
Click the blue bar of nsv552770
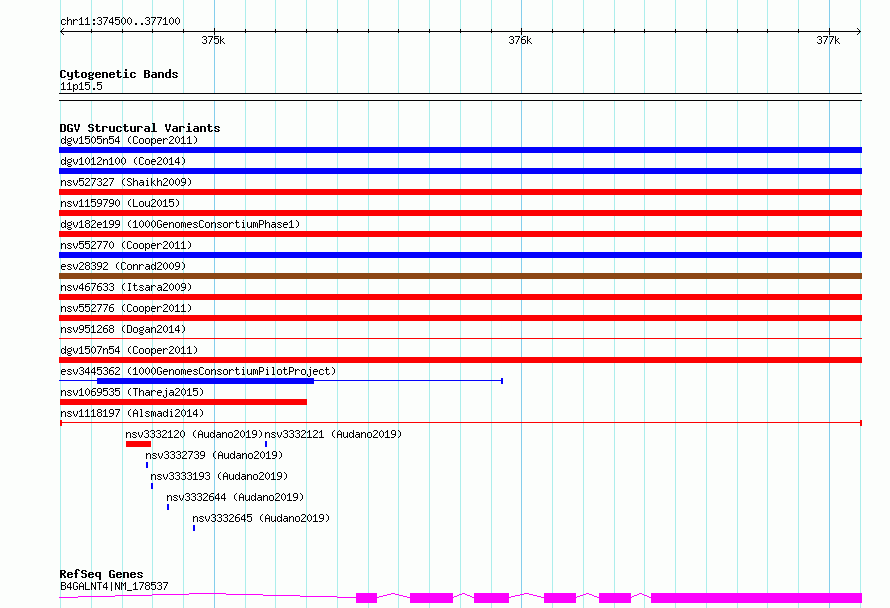460,255
